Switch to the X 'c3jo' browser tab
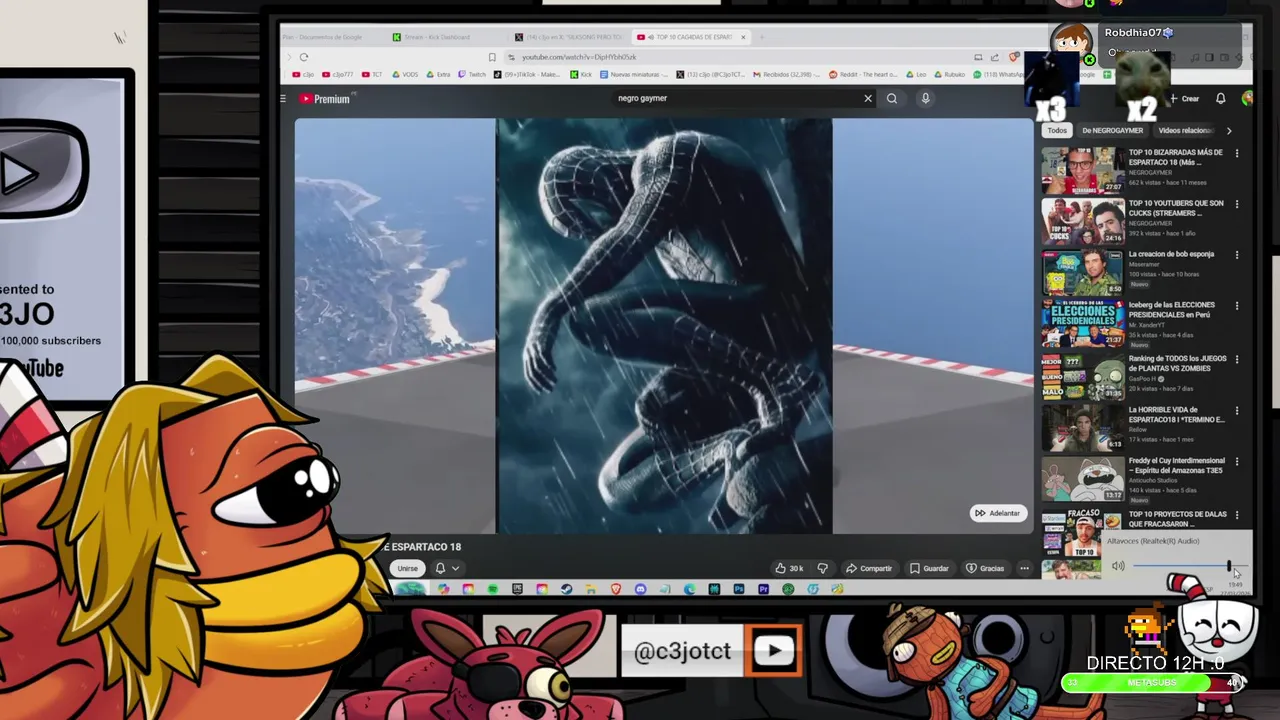Viewport: 1280px width, 720px height. (x=568, y=37)
